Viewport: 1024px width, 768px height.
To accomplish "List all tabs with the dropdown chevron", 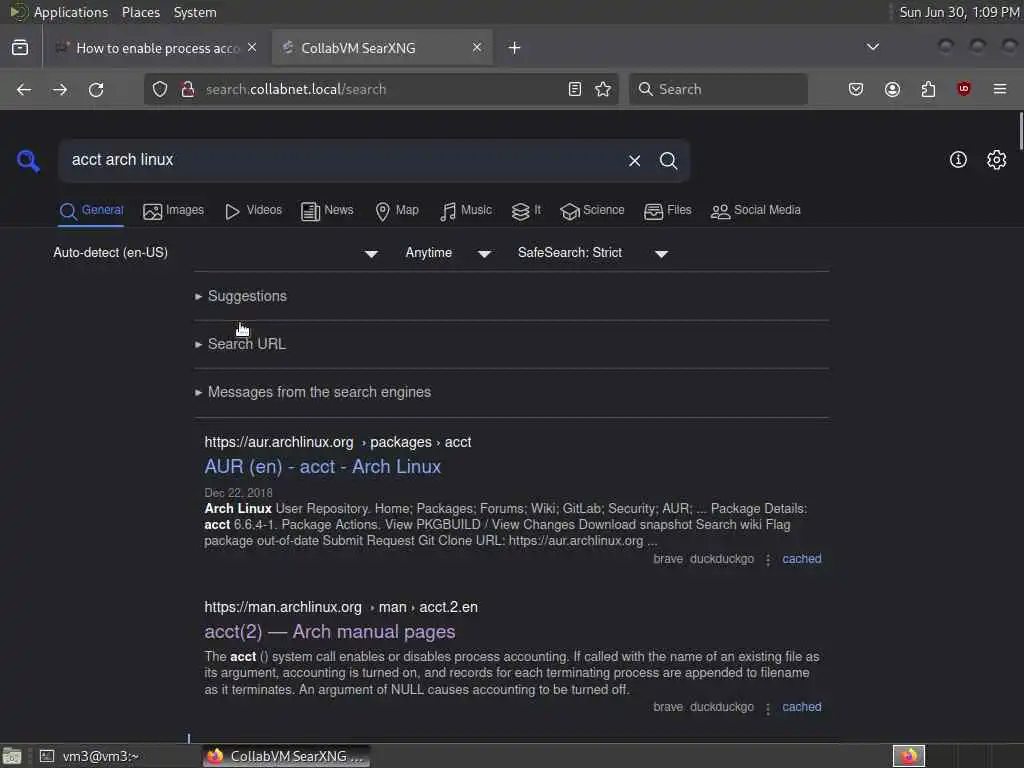I will [x=872, y=47].
